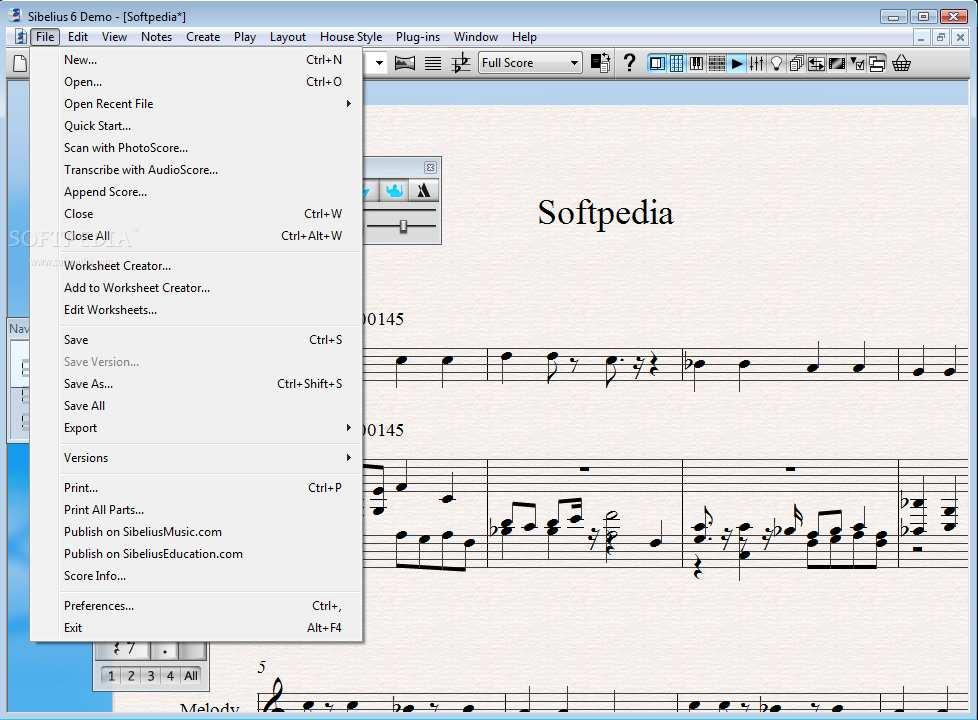Open the Play menu
Viewport: 978px width, 720px height.
pyautogui.click(x=245, y=37)
